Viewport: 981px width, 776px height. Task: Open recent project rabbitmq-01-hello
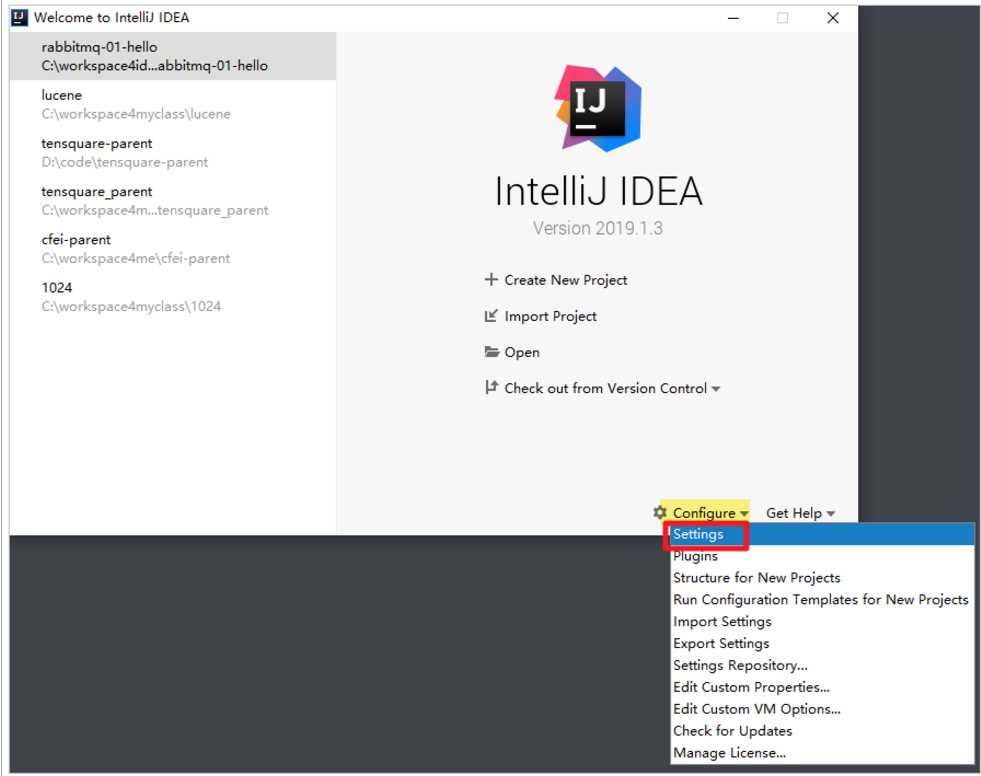173,56
